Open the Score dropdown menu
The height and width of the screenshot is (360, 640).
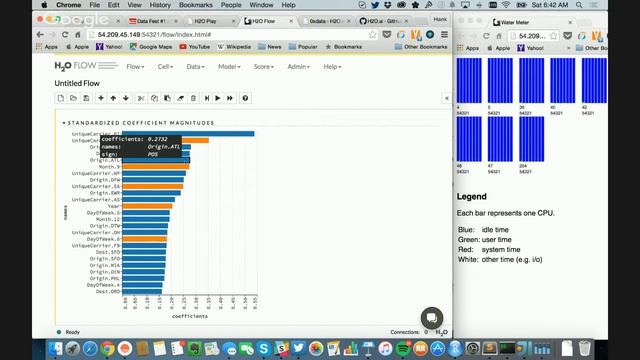(x=264, y=67)
